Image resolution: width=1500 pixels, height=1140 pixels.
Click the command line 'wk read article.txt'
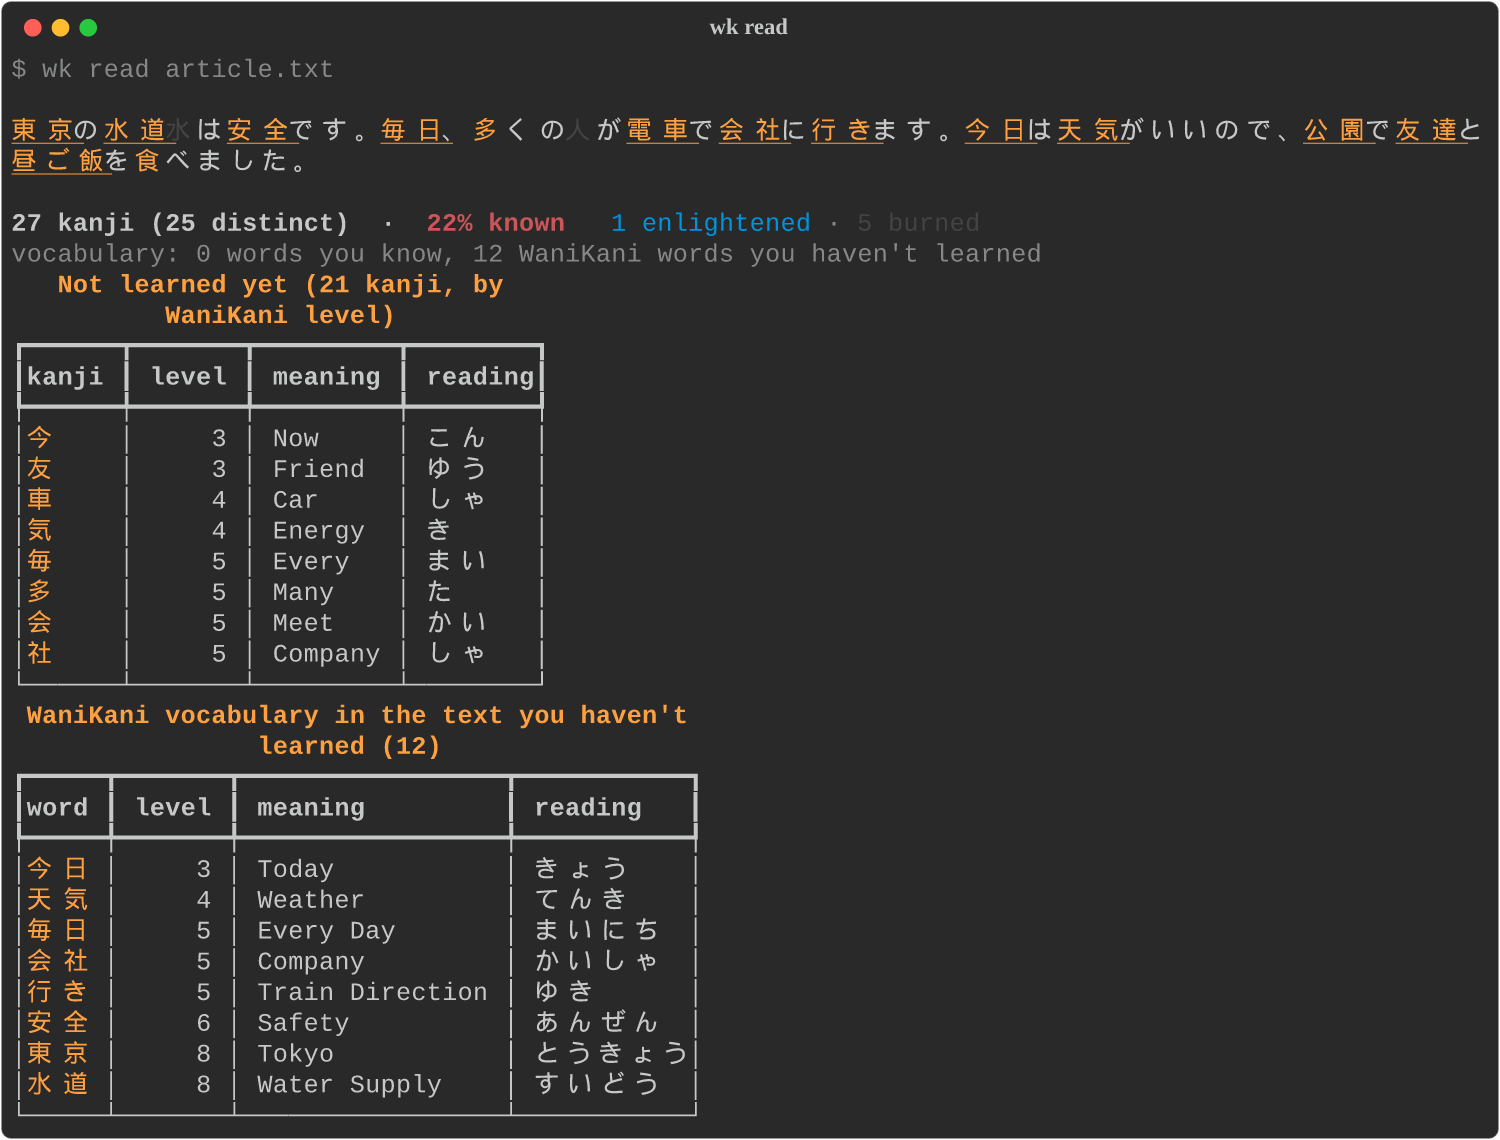(x=187, y=69)
